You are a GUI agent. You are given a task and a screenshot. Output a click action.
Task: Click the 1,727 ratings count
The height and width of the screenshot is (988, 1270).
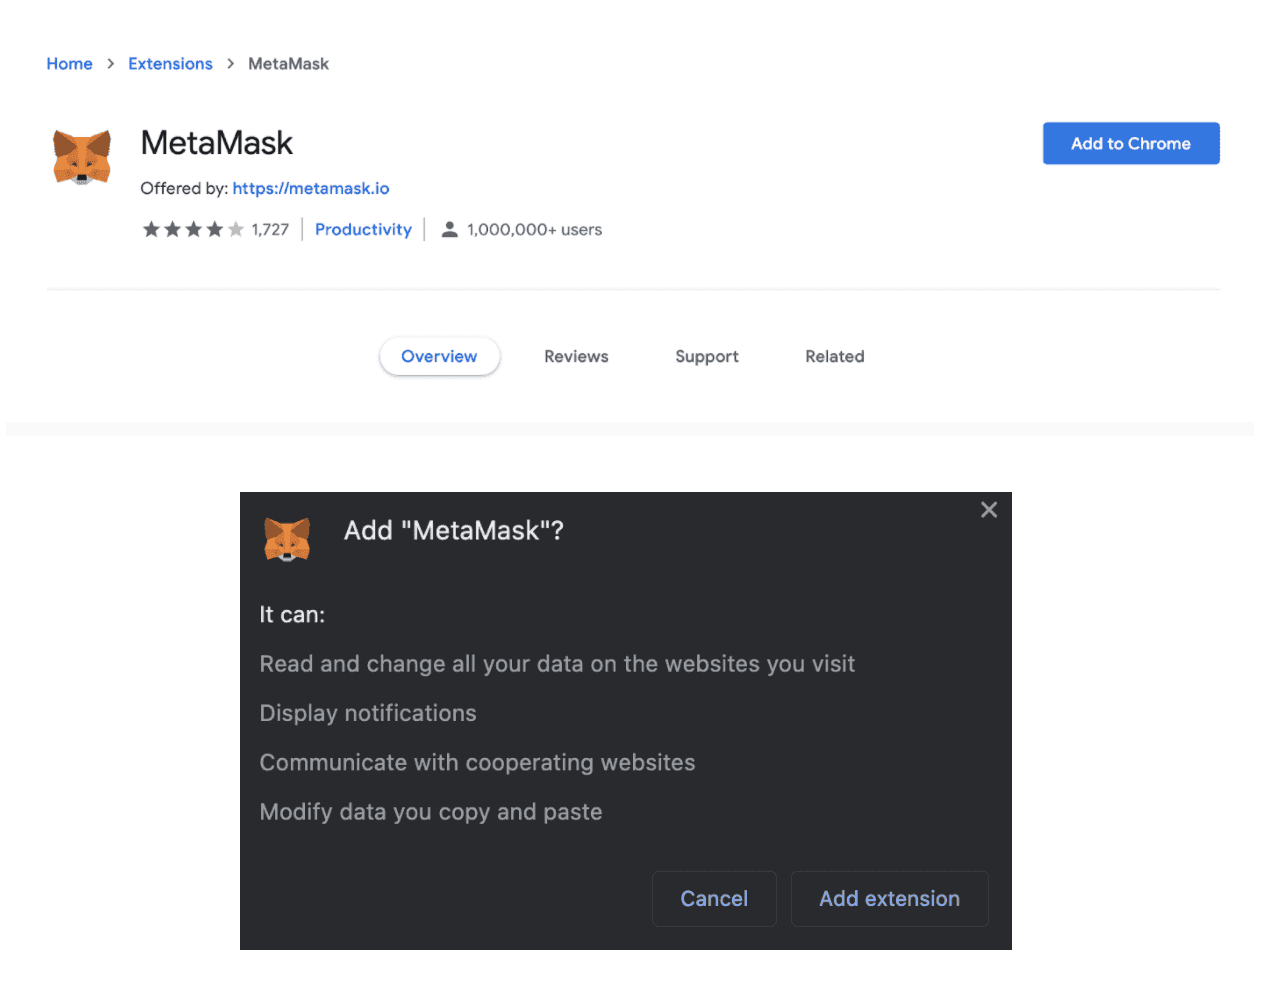point(270,230)
